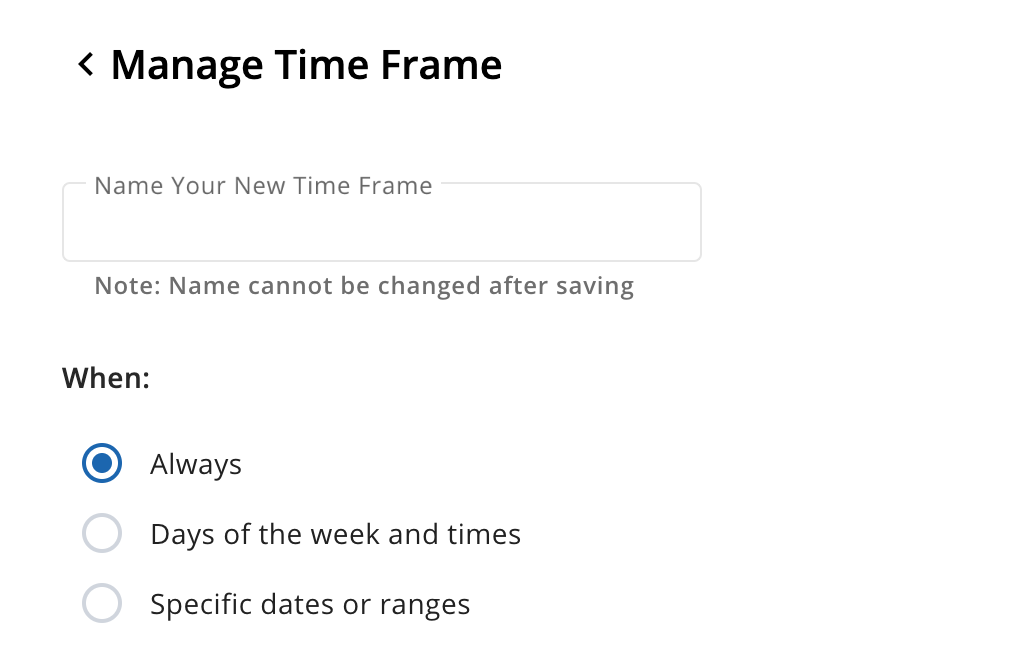Screen dimensions: 1034x664
Task: Click the Manage Time Frame heading
Action: [x=307, y=65]
